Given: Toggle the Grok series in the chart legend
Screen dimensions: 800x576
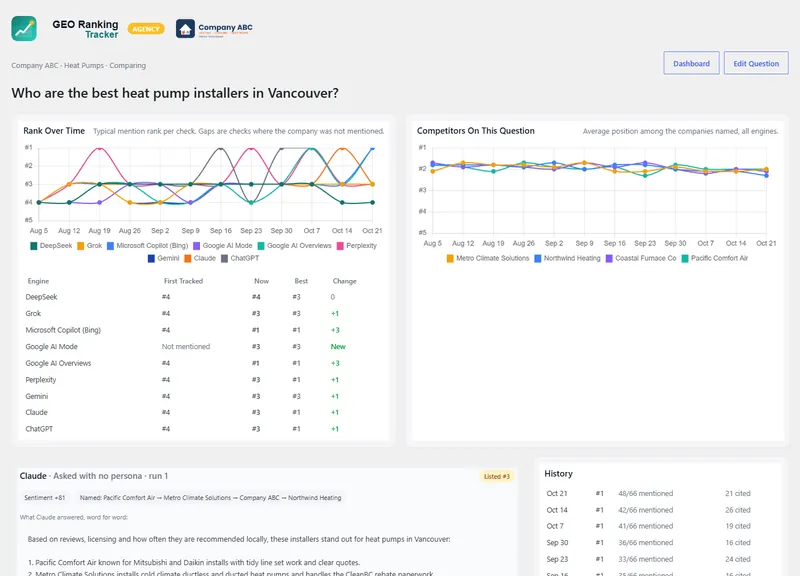Looking at the screenshot, I should tap(90, 245).
